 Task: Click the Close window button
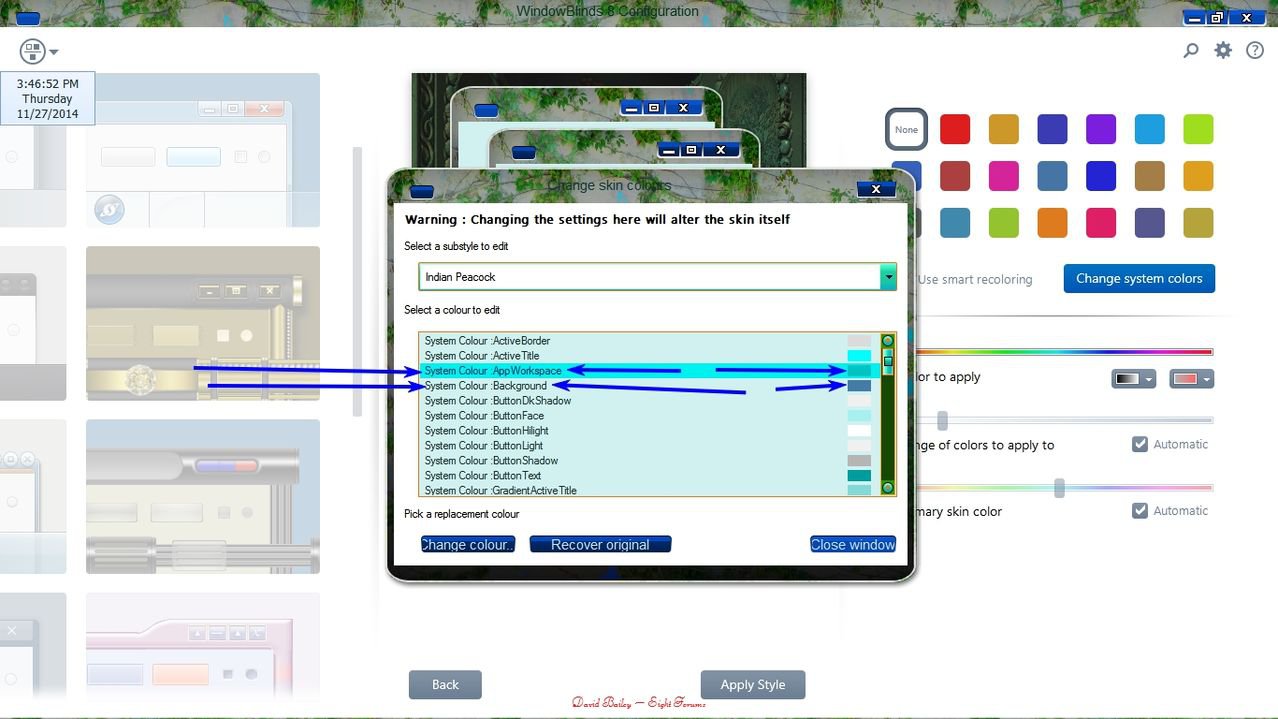click(x=853, y=544)
